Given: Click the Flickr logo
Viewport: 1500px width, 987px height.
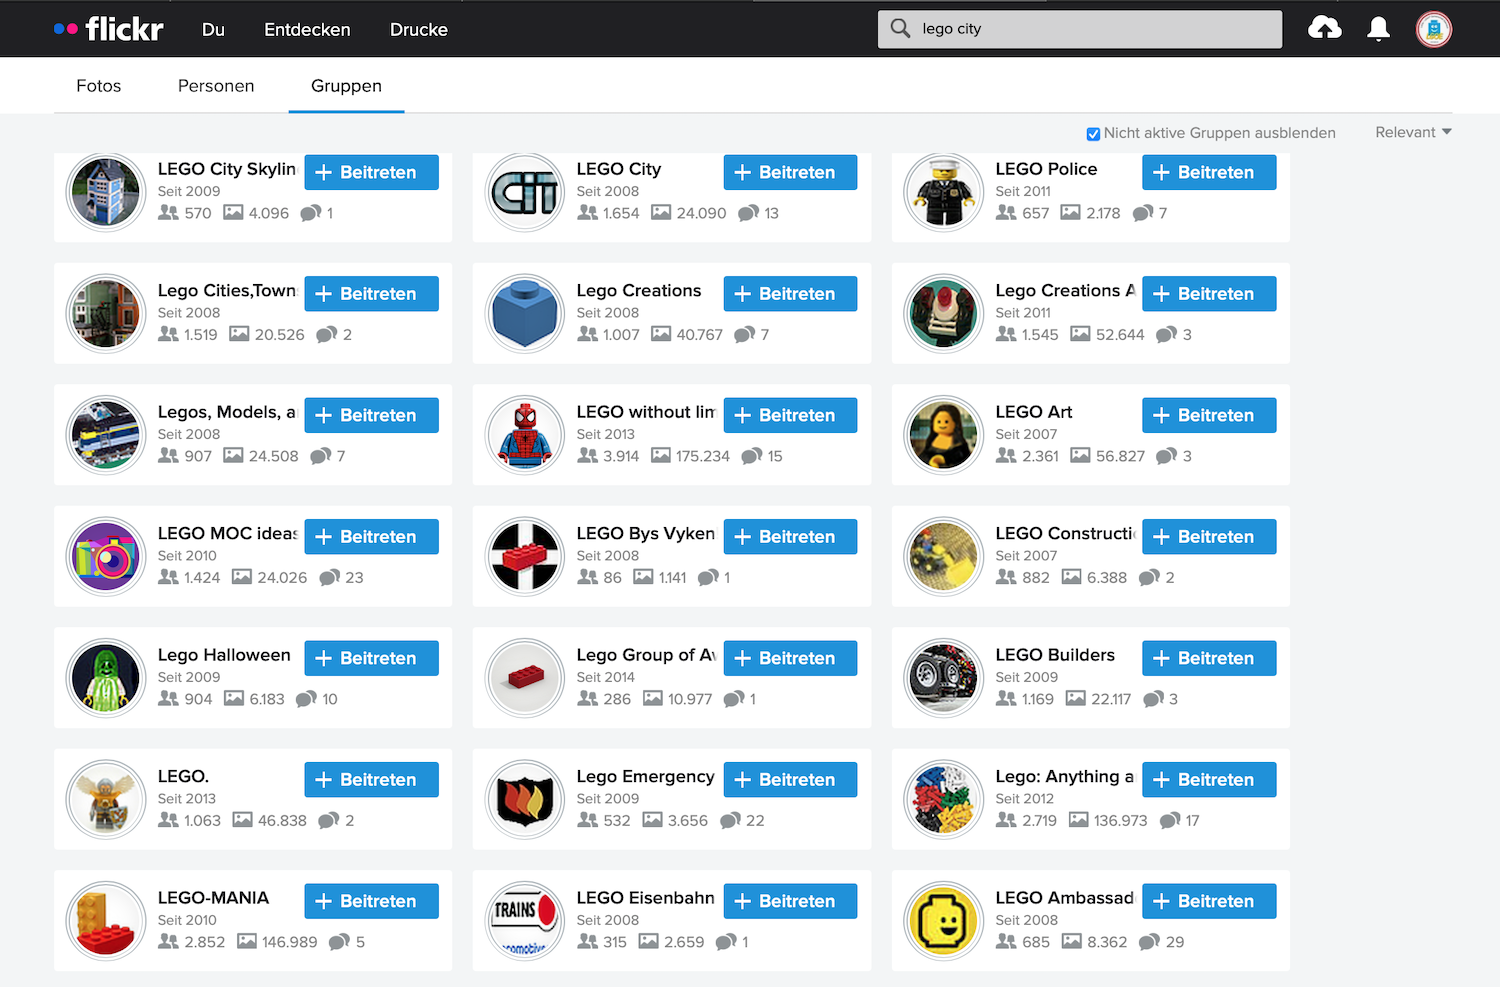Looking at the screenshot, I should point(108,29).
